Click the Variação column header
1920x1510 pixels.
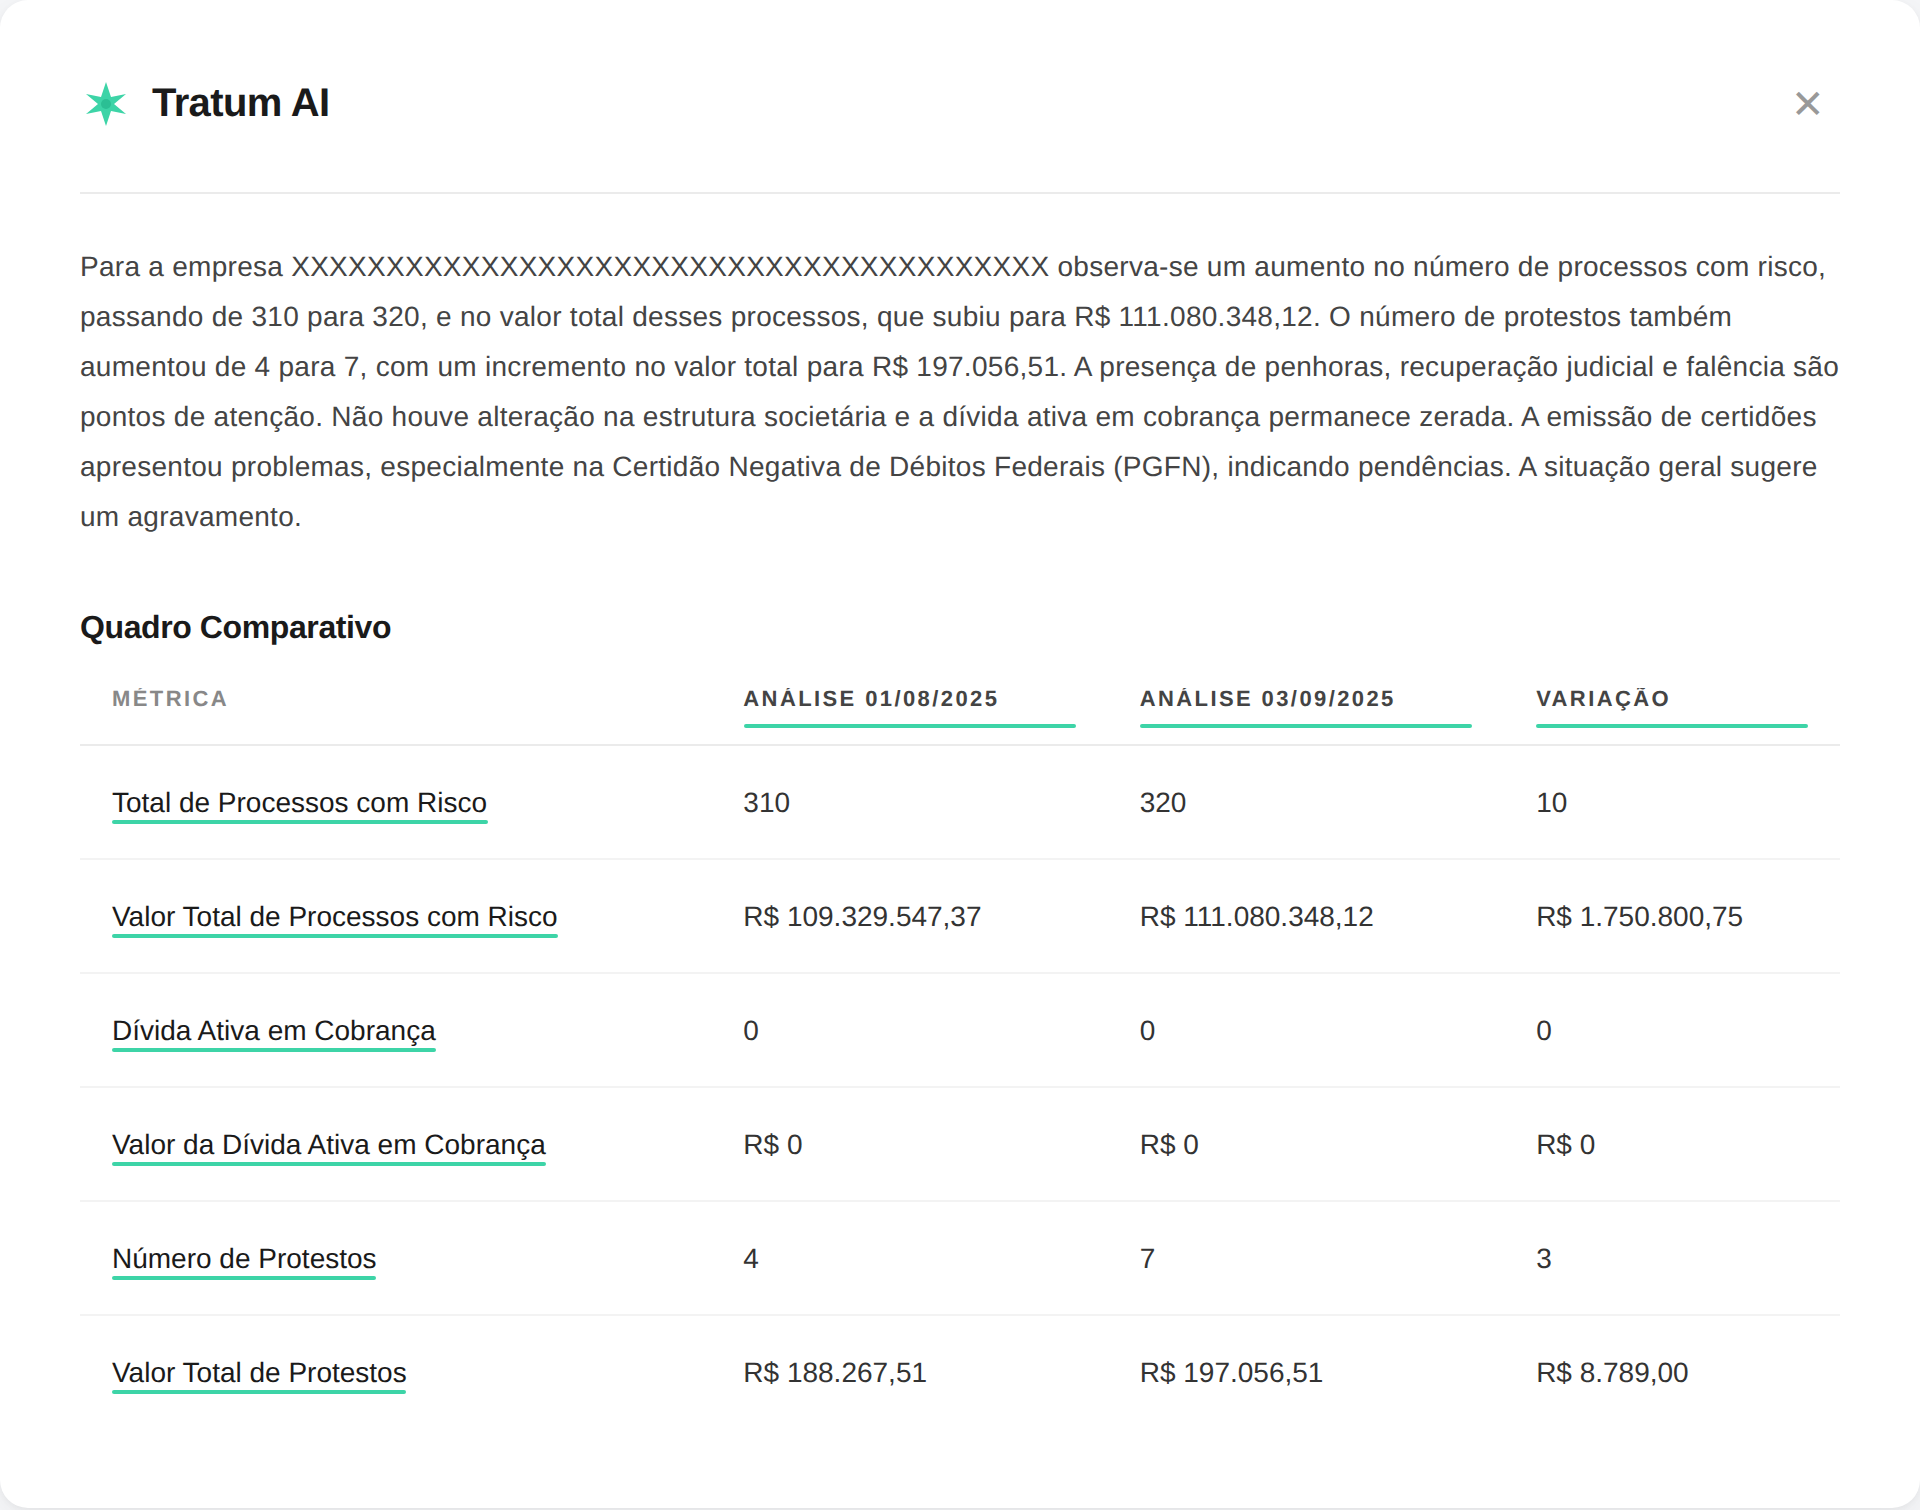point(1602,699)
